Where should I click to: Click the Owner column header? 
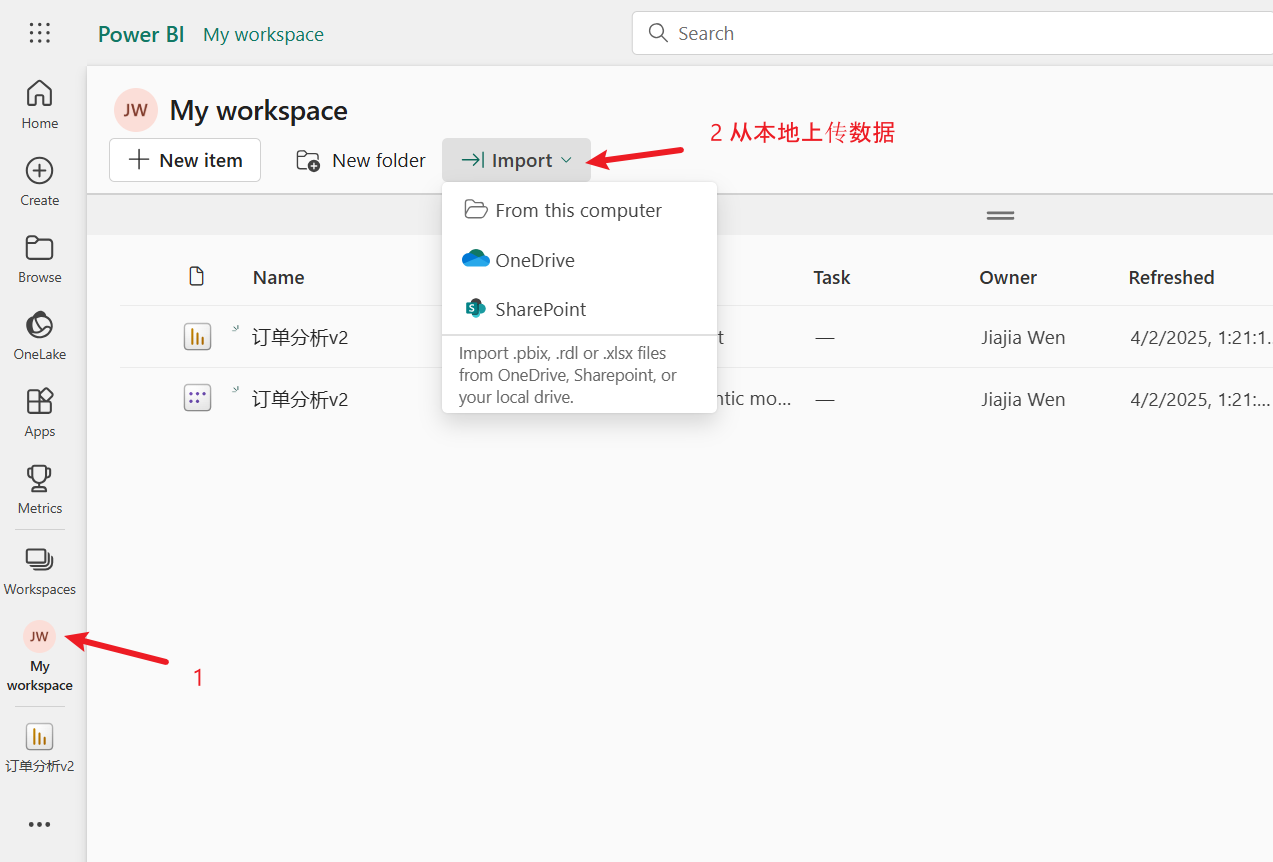coord(1008,278)
